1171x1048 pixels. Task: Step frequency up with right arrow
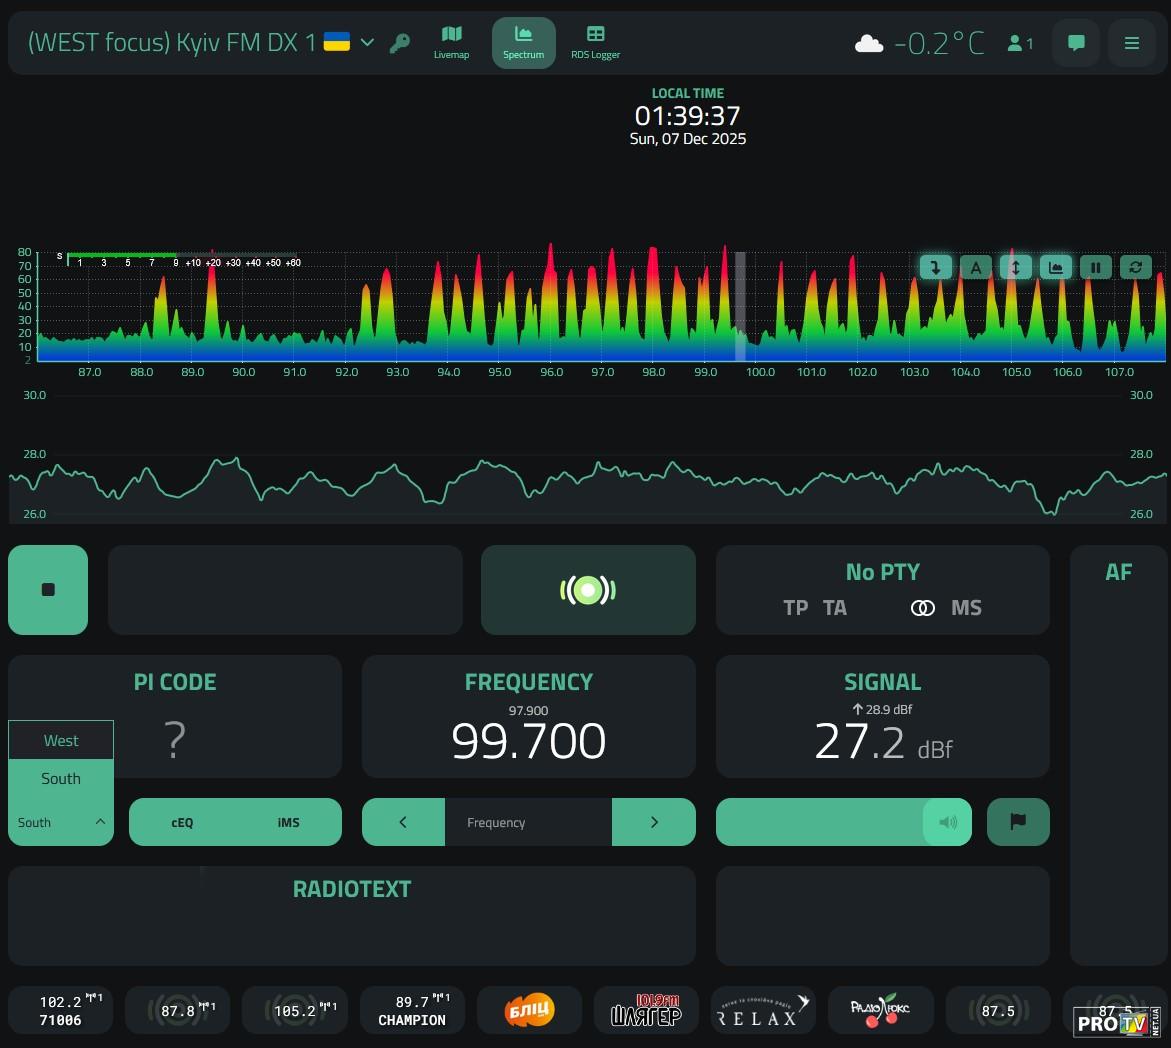pos(654,822)
